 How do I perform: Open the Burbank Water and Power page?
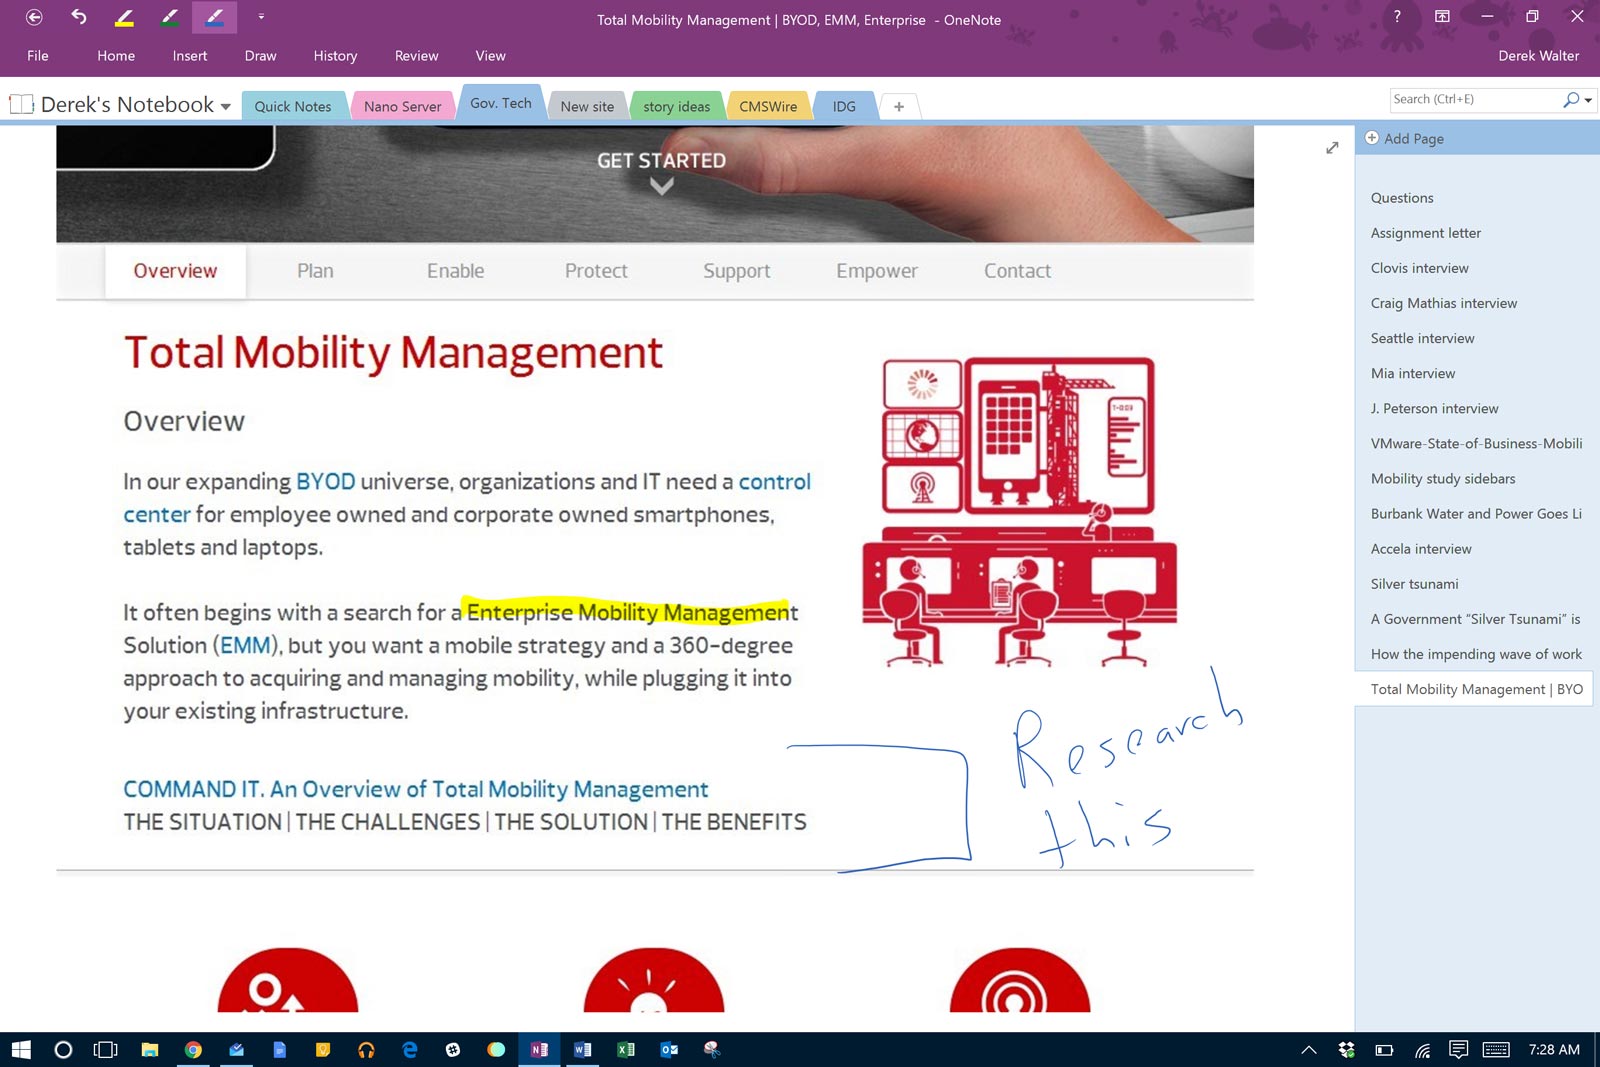coord(1474,513)
